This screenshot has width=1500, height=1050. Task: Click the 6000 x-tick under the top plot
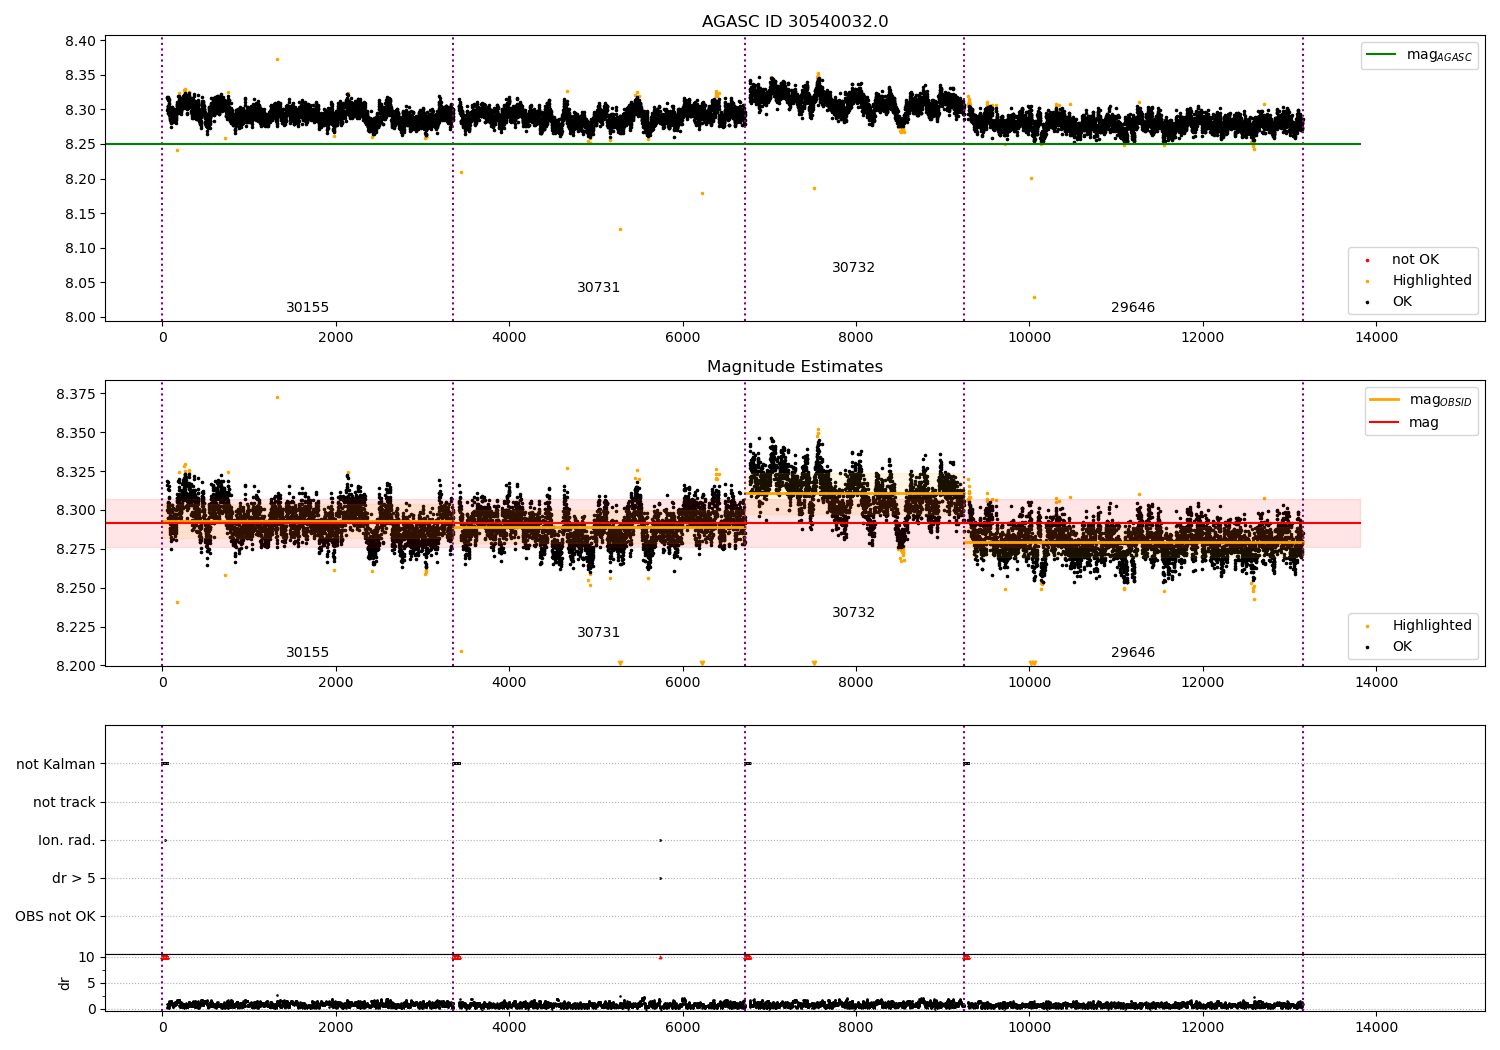(x=682, y=337)
